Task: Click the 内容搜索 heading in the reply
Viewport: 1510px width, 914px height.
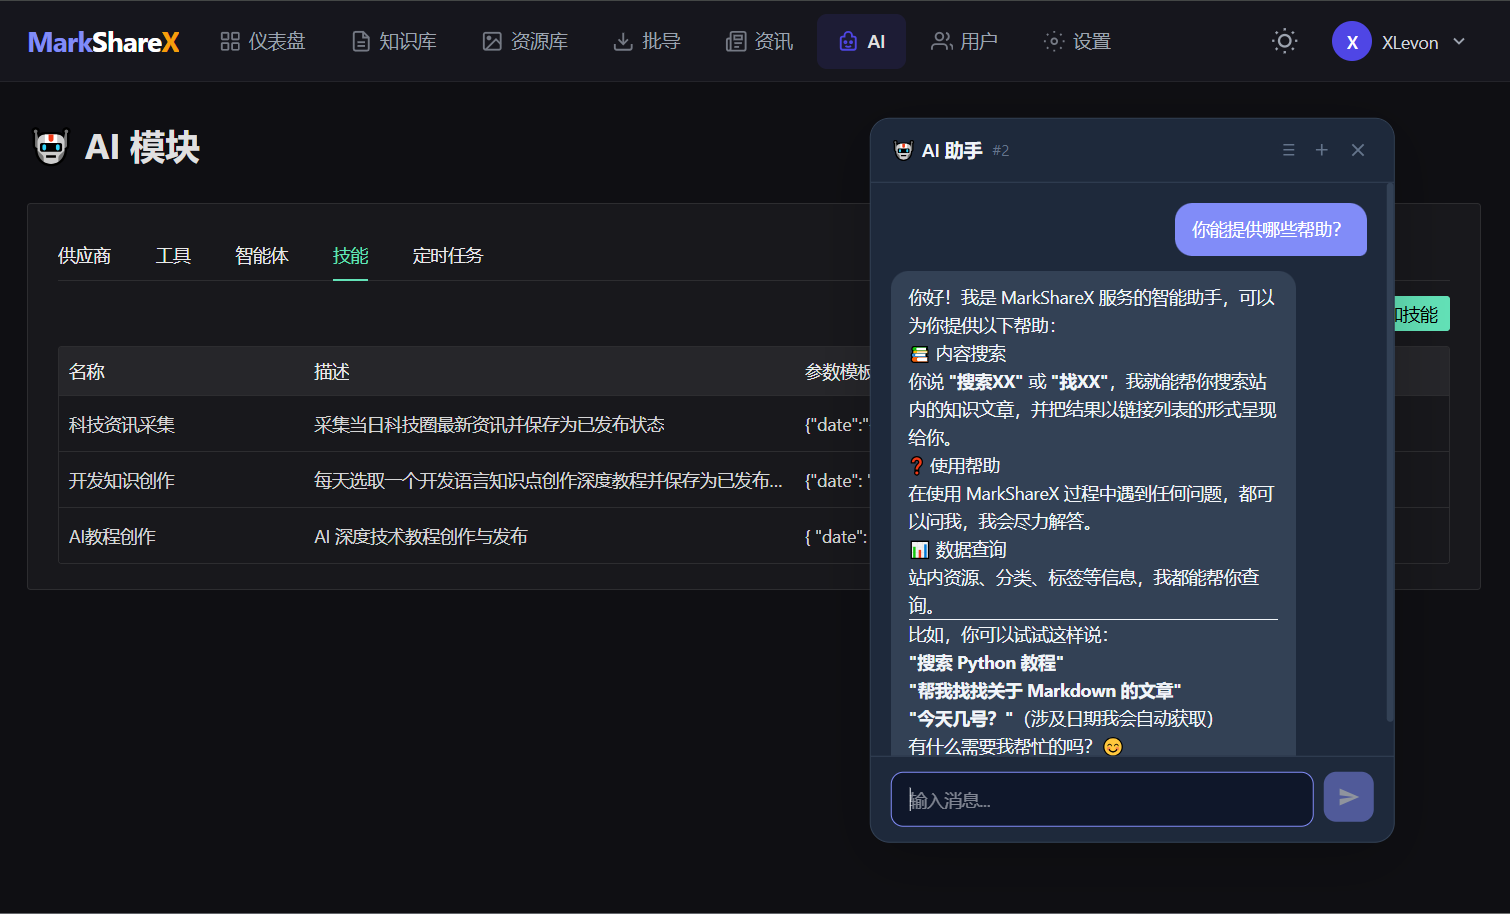Action: 958,354
